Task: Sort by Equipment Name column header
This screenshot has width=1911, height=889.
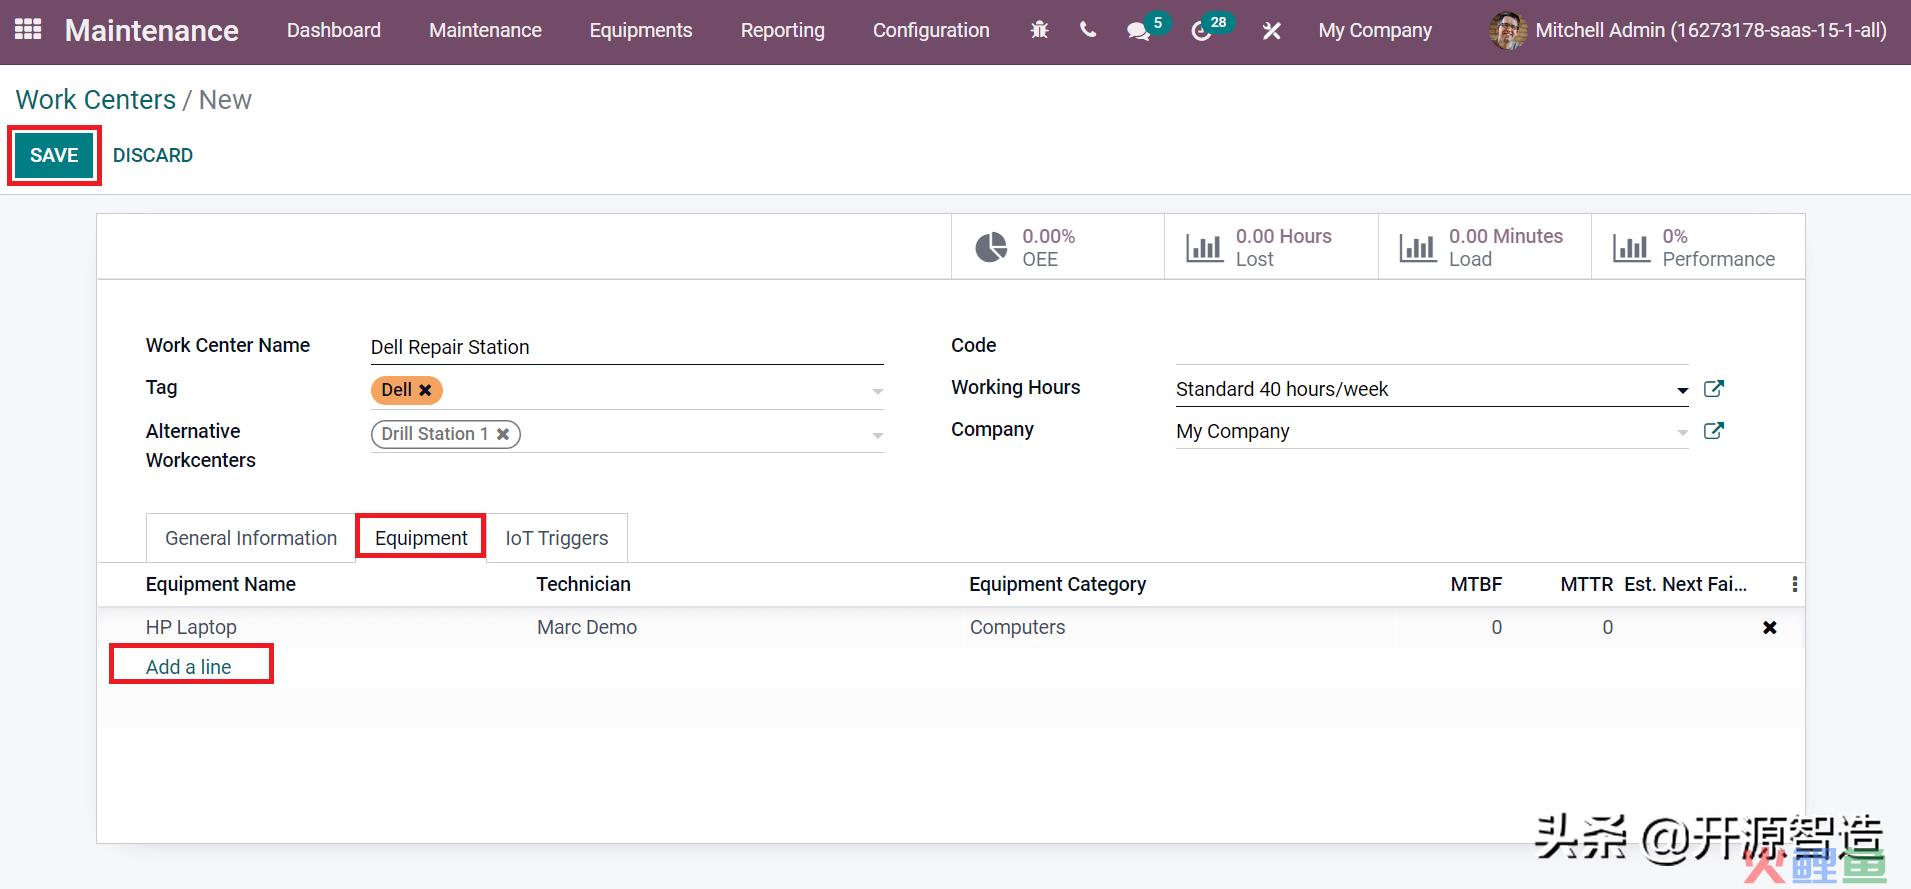Action: 221,584
